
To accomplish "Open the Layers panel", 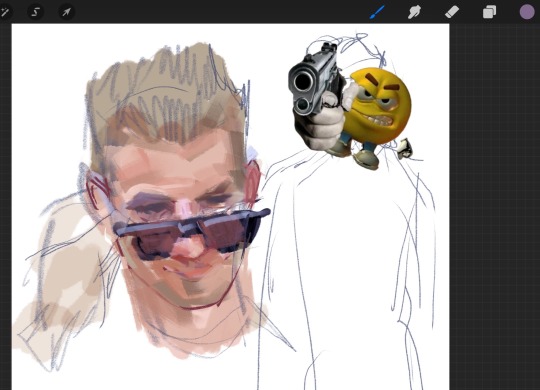I will pos(489,12).
